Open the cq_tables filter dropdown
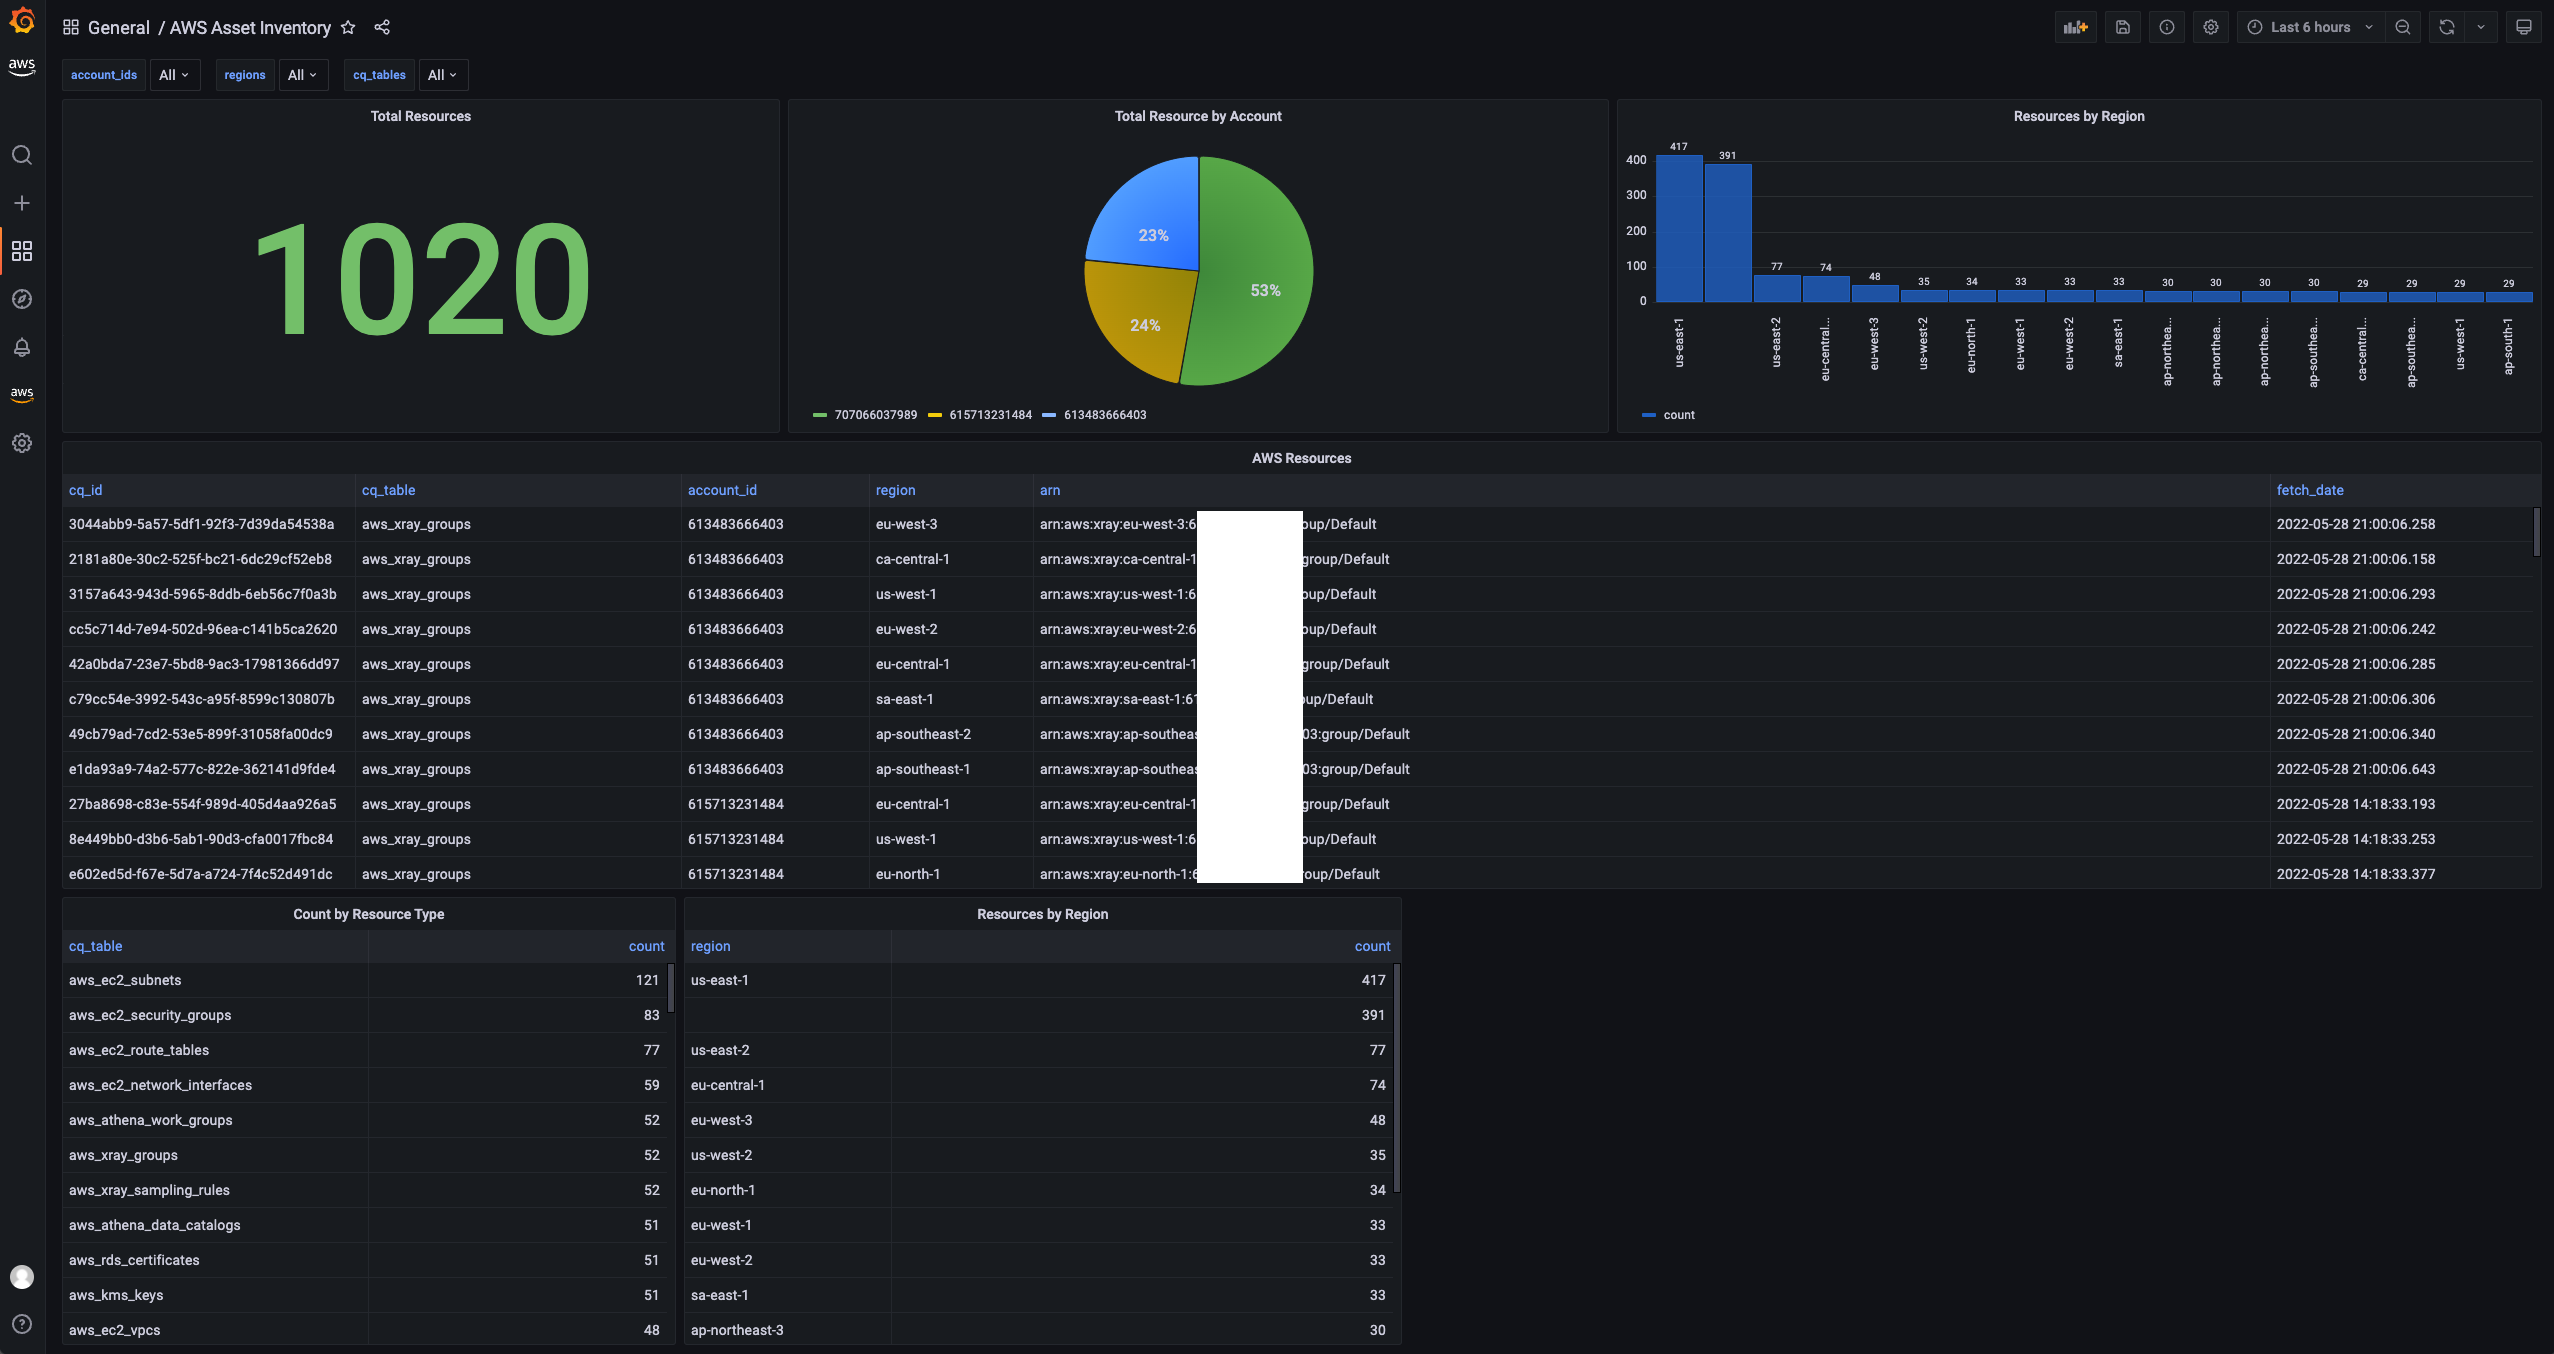This screenshot has width=2554, height=1354. tap(443, 75)
